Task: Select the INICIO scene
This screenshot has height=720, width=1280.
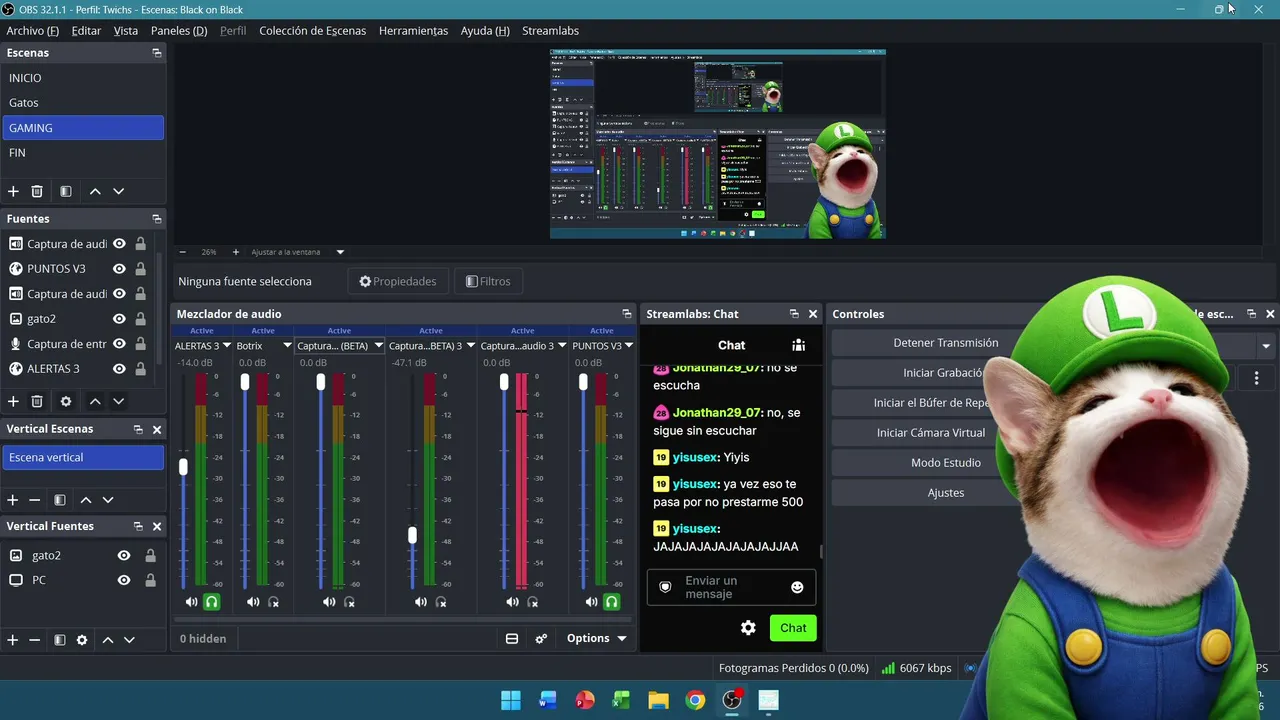Action: coord(83,78)
